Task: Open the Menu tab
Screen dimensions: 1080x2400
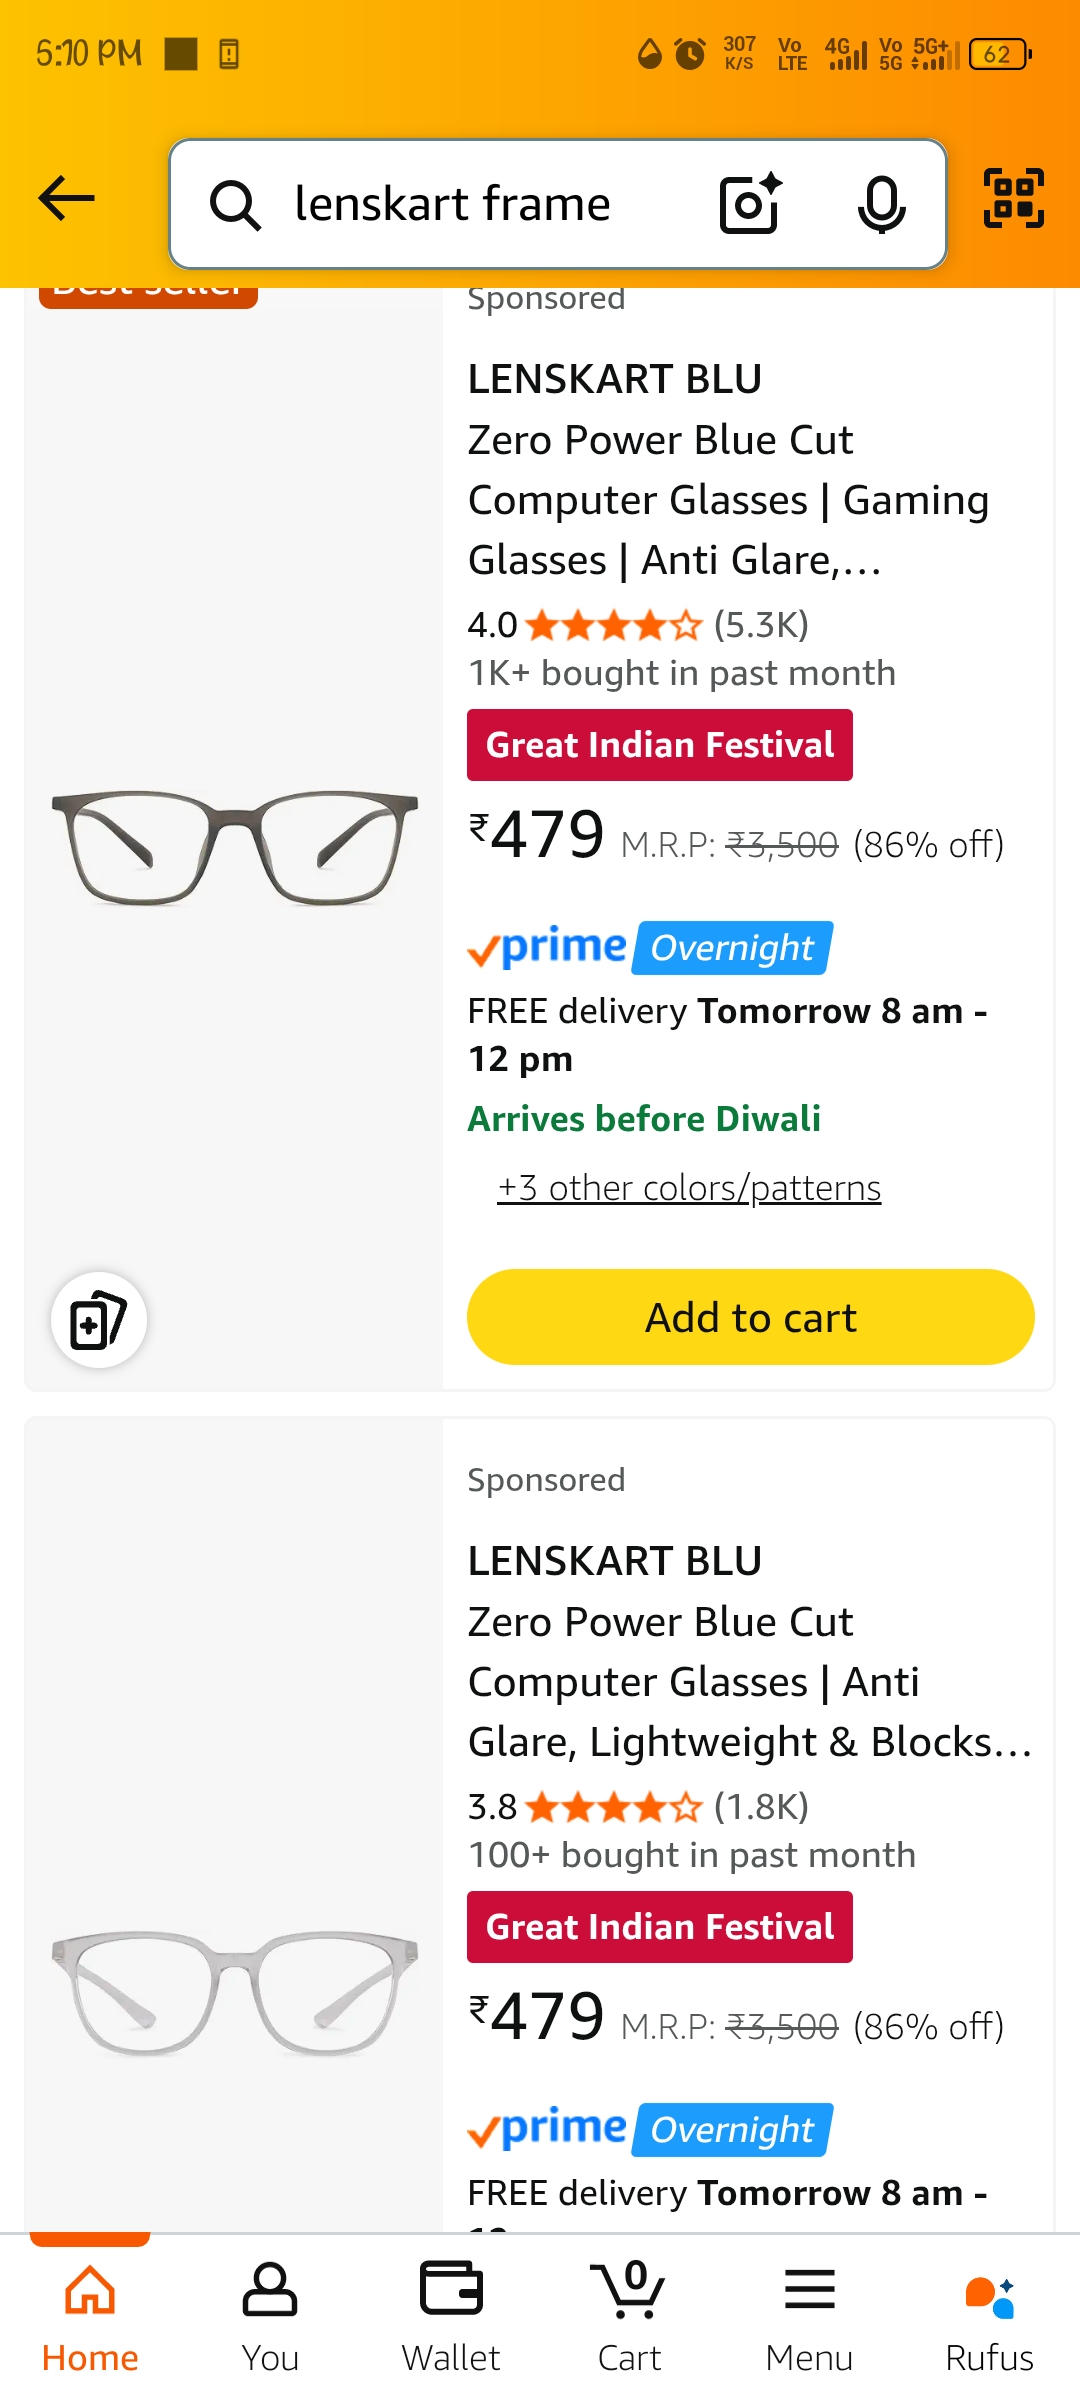Action: (x=809, y=2317)
